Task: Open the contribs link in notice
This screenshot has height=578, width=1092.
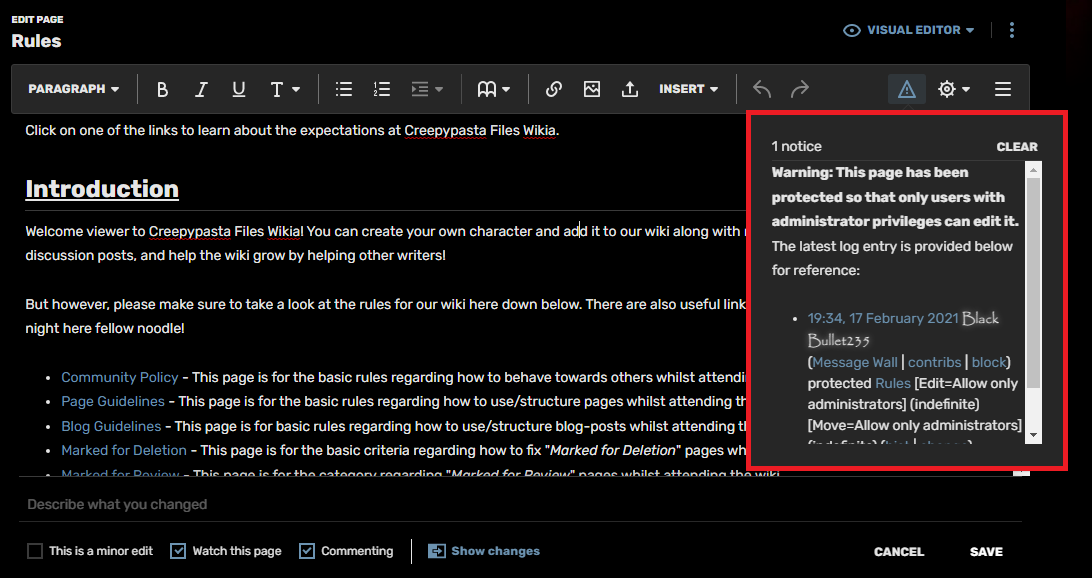Action: [x=935, y=362]
